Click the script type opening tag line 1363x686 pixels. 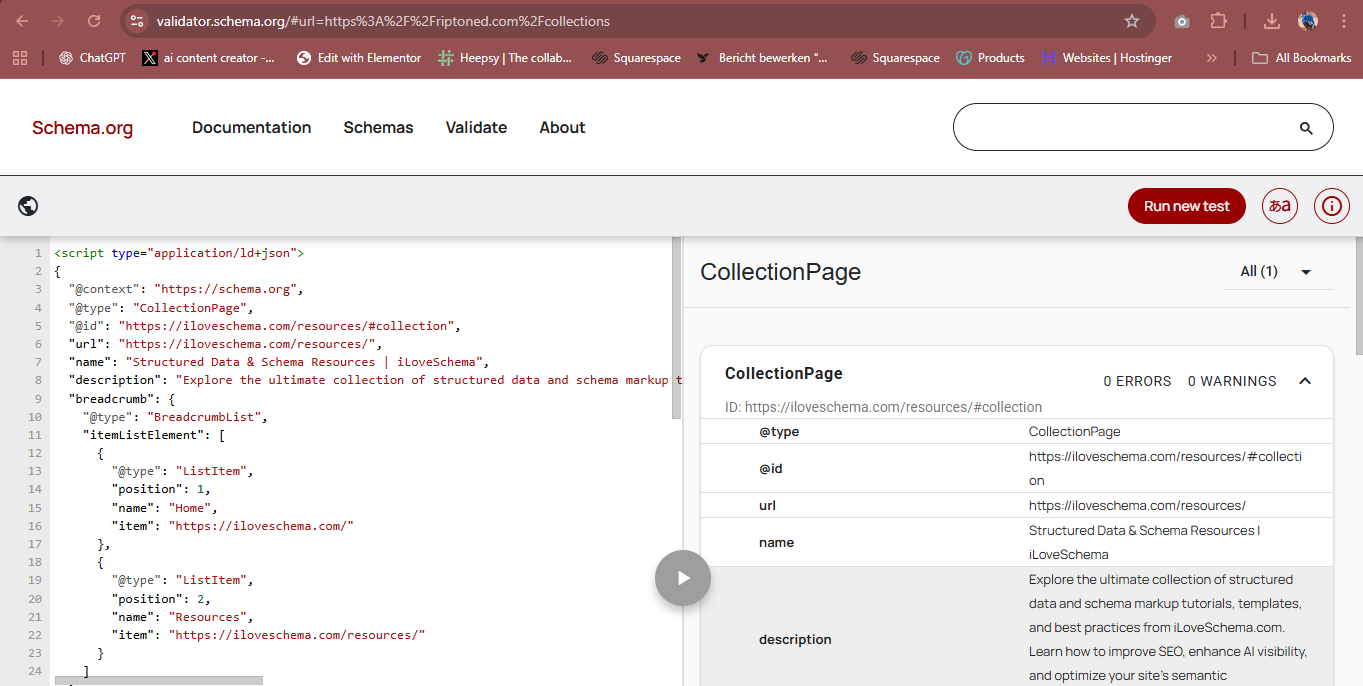point(179,253)
